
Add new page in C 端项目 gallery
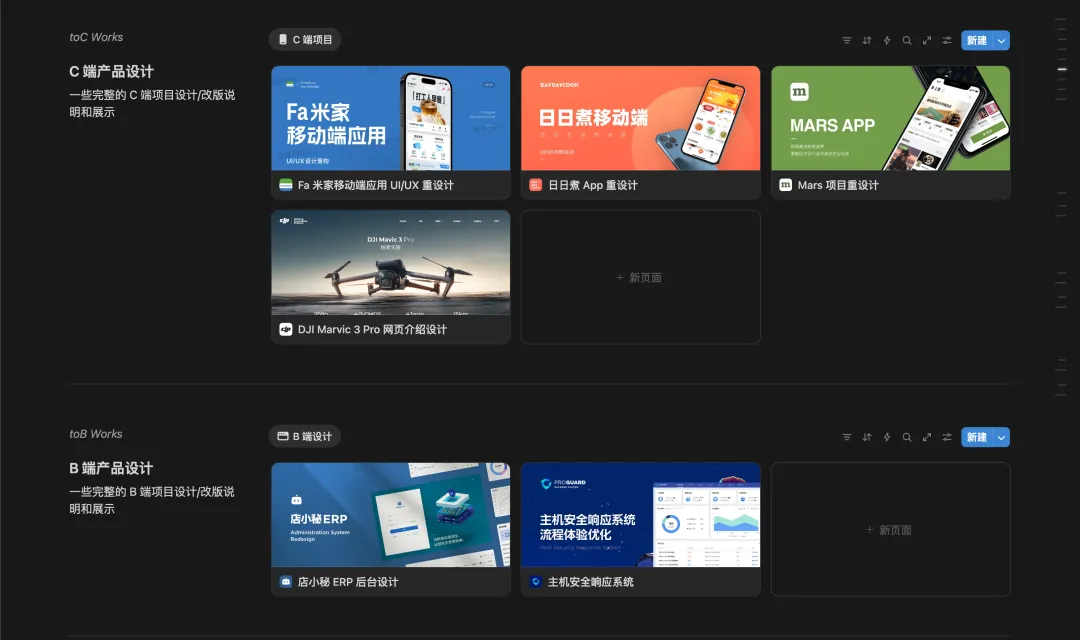click(x=641, y=277)
